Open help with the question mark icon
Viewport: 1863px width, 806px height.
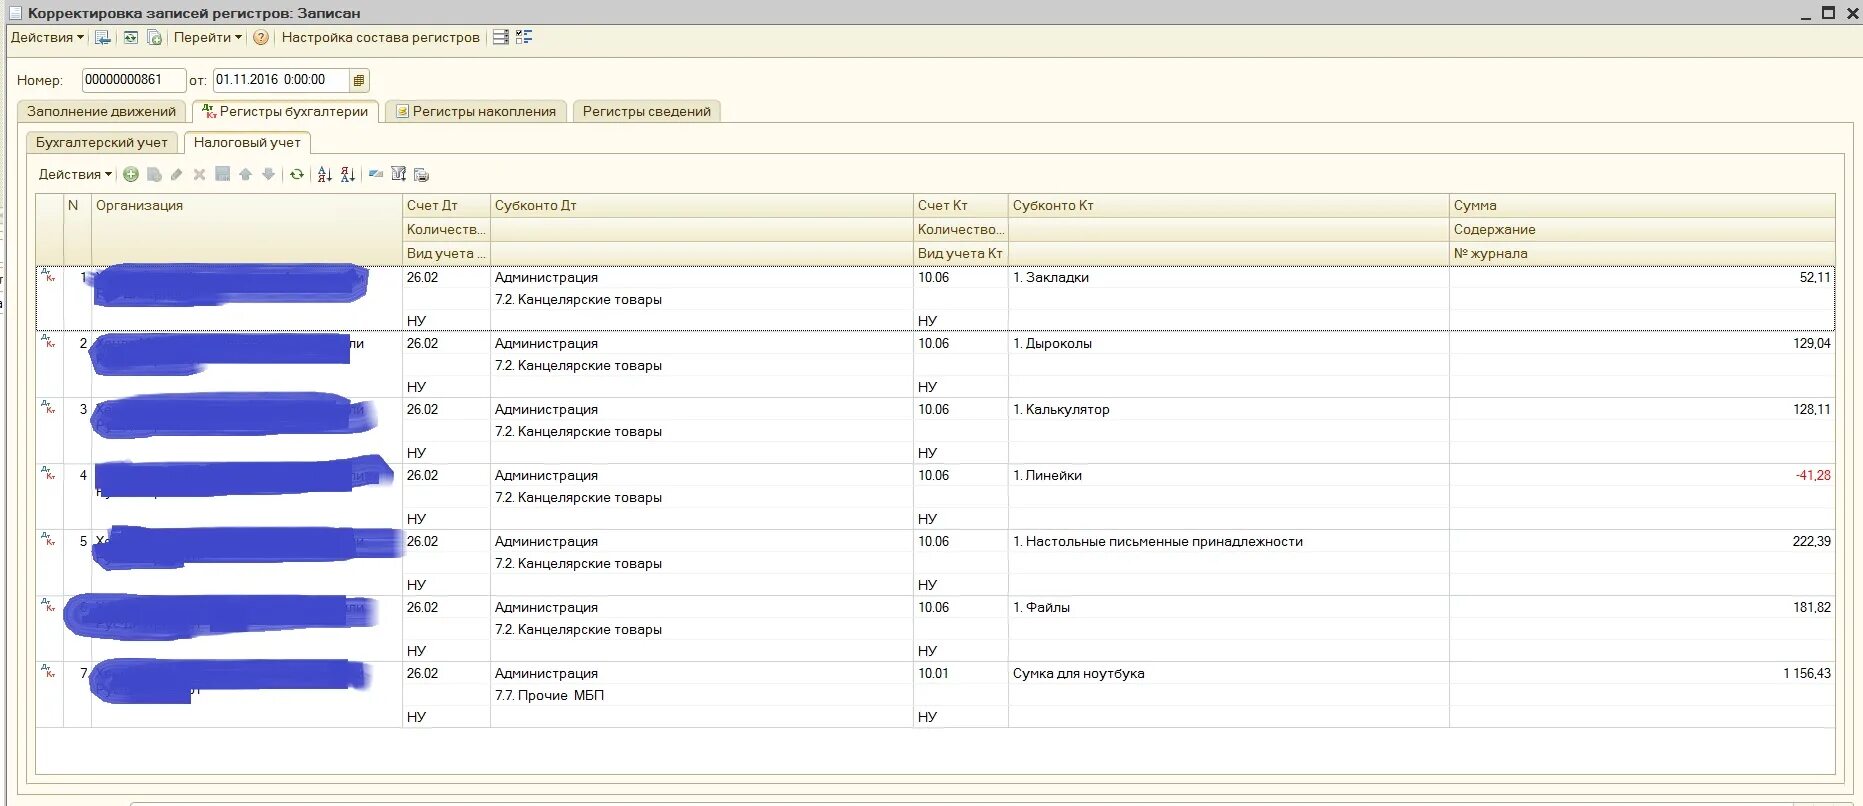click(x=261, y=37)
